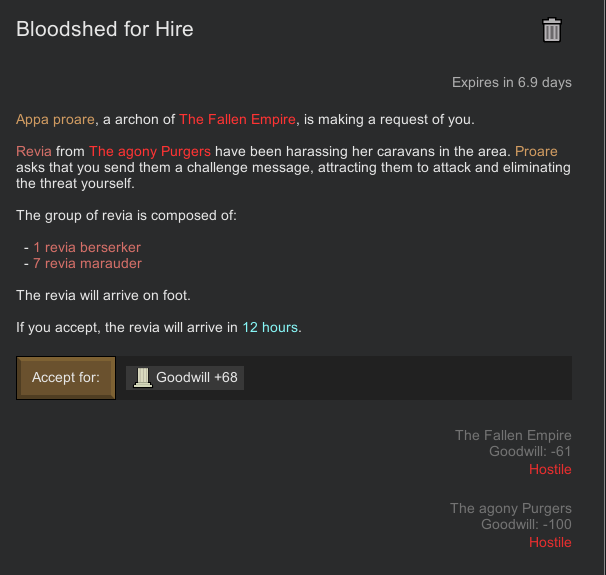Click the Fallen Empire Hostile status
The height and width of the screenshot is (575, 606).
pyautogui.click(x=550, y=470)
